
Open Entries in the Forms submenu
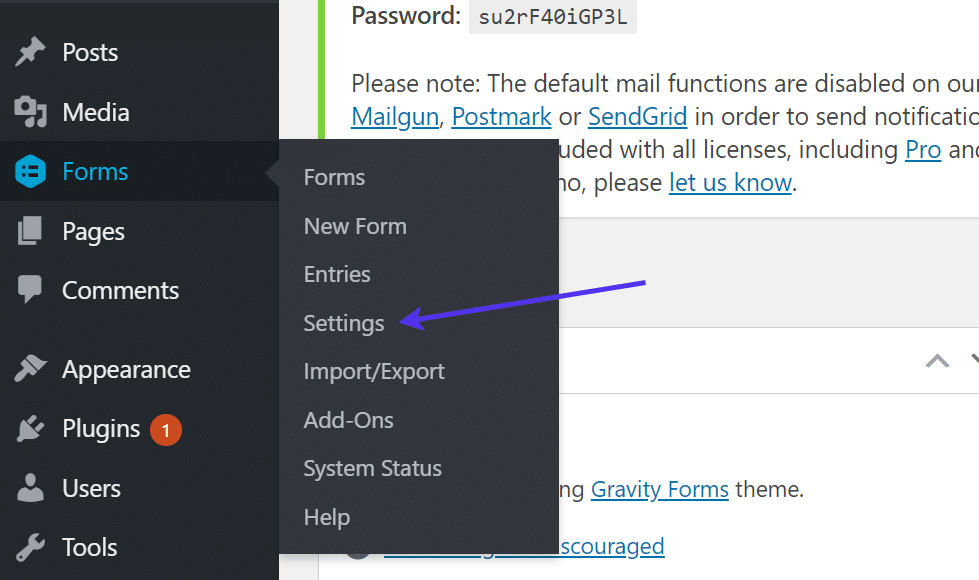pos(337,274)
